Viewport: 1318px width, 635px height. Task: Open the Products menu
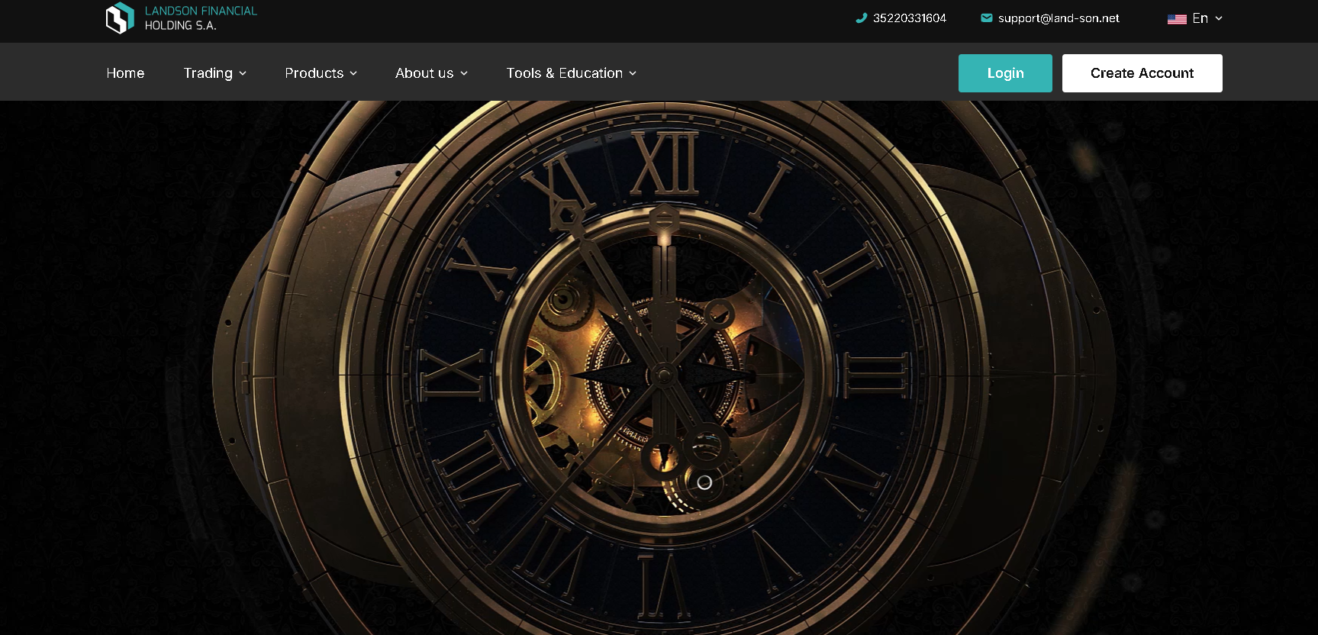[x=314, y=73]
